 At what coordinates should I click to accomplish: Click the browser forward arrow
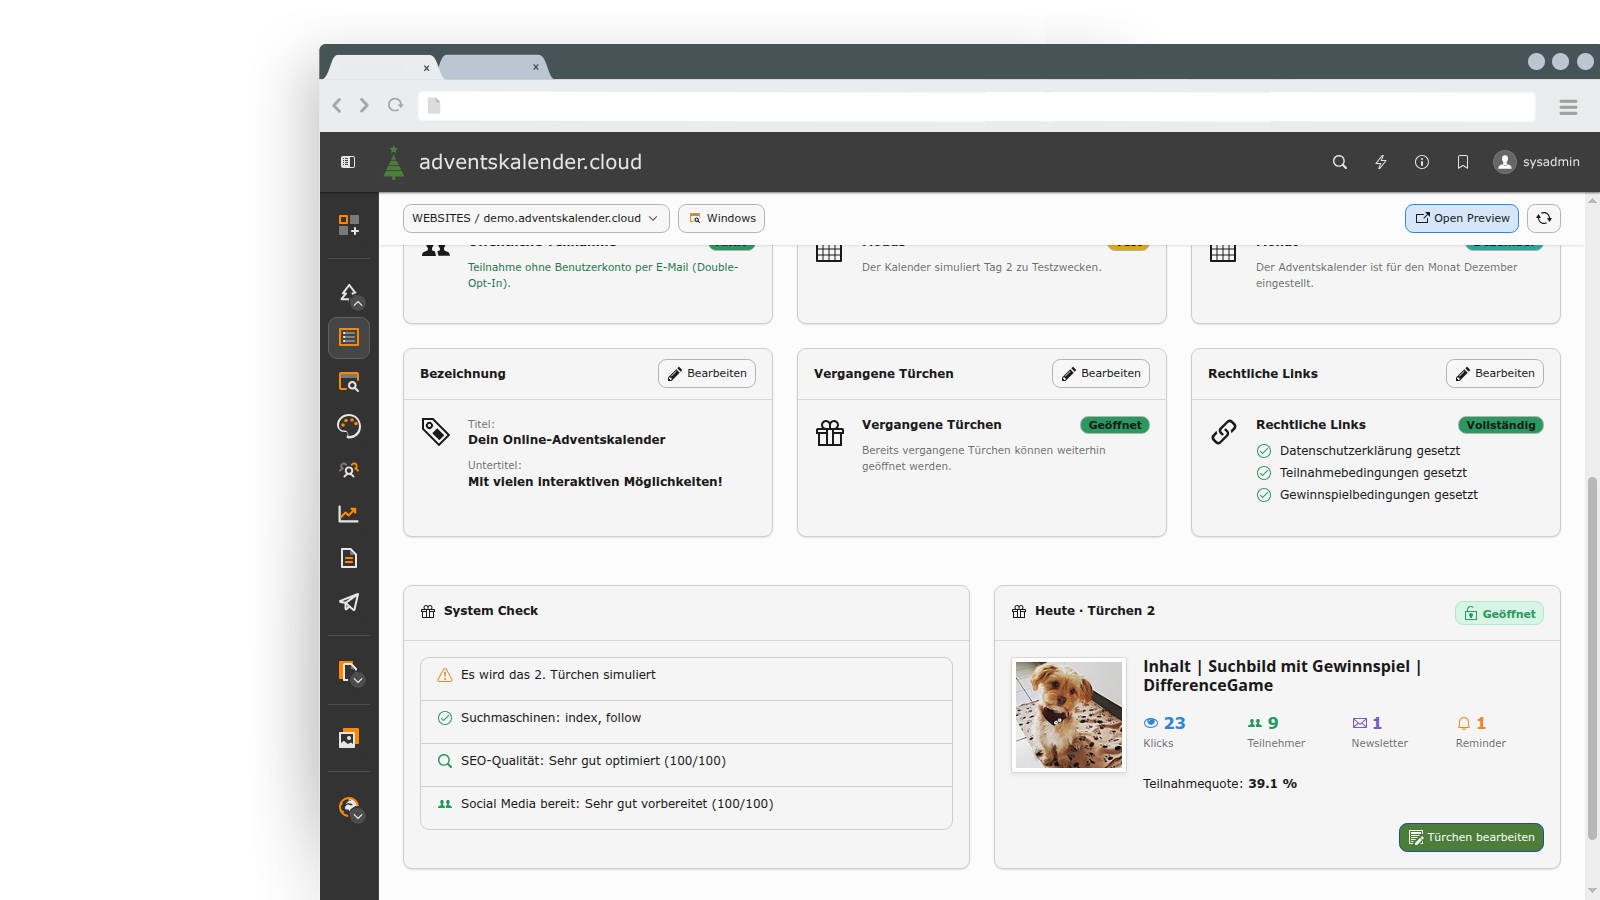pyautogui.click(x=364, y=105)
